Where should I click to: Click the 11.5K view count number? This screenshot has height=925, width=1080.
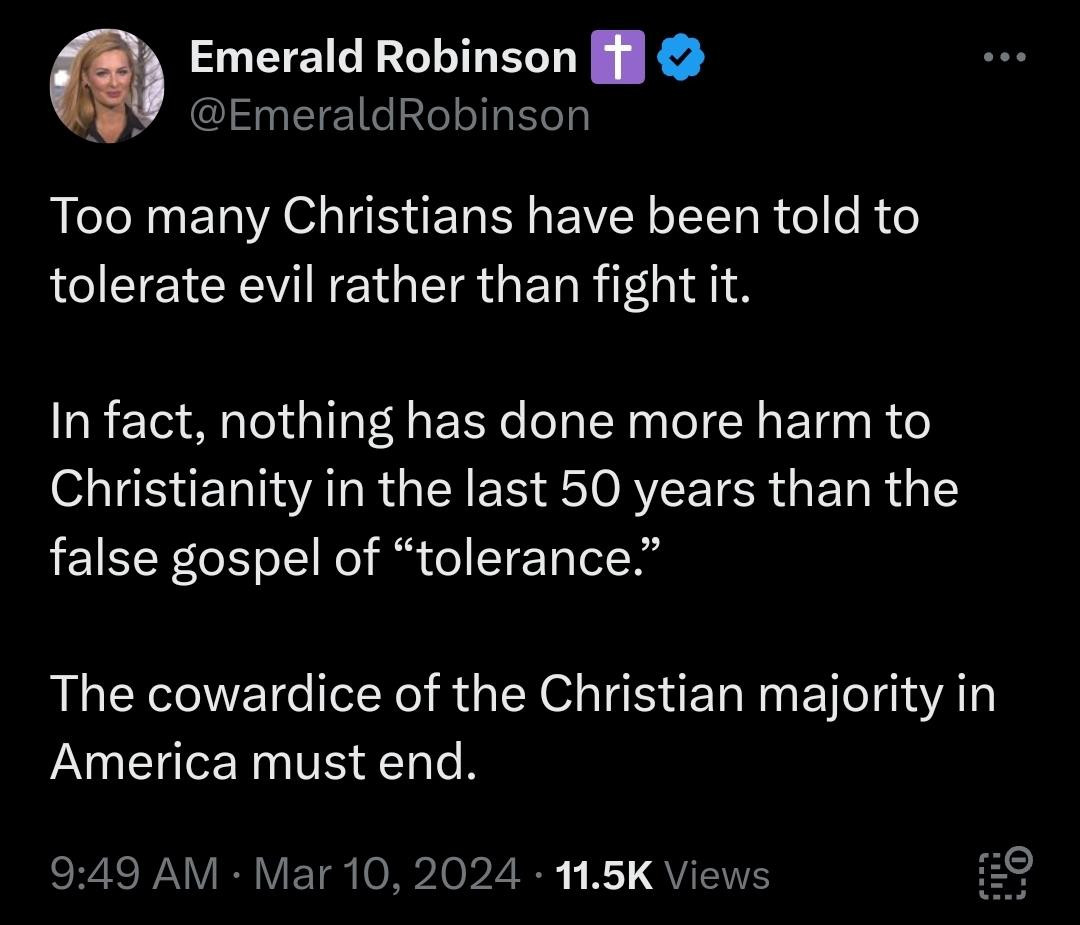602,875
